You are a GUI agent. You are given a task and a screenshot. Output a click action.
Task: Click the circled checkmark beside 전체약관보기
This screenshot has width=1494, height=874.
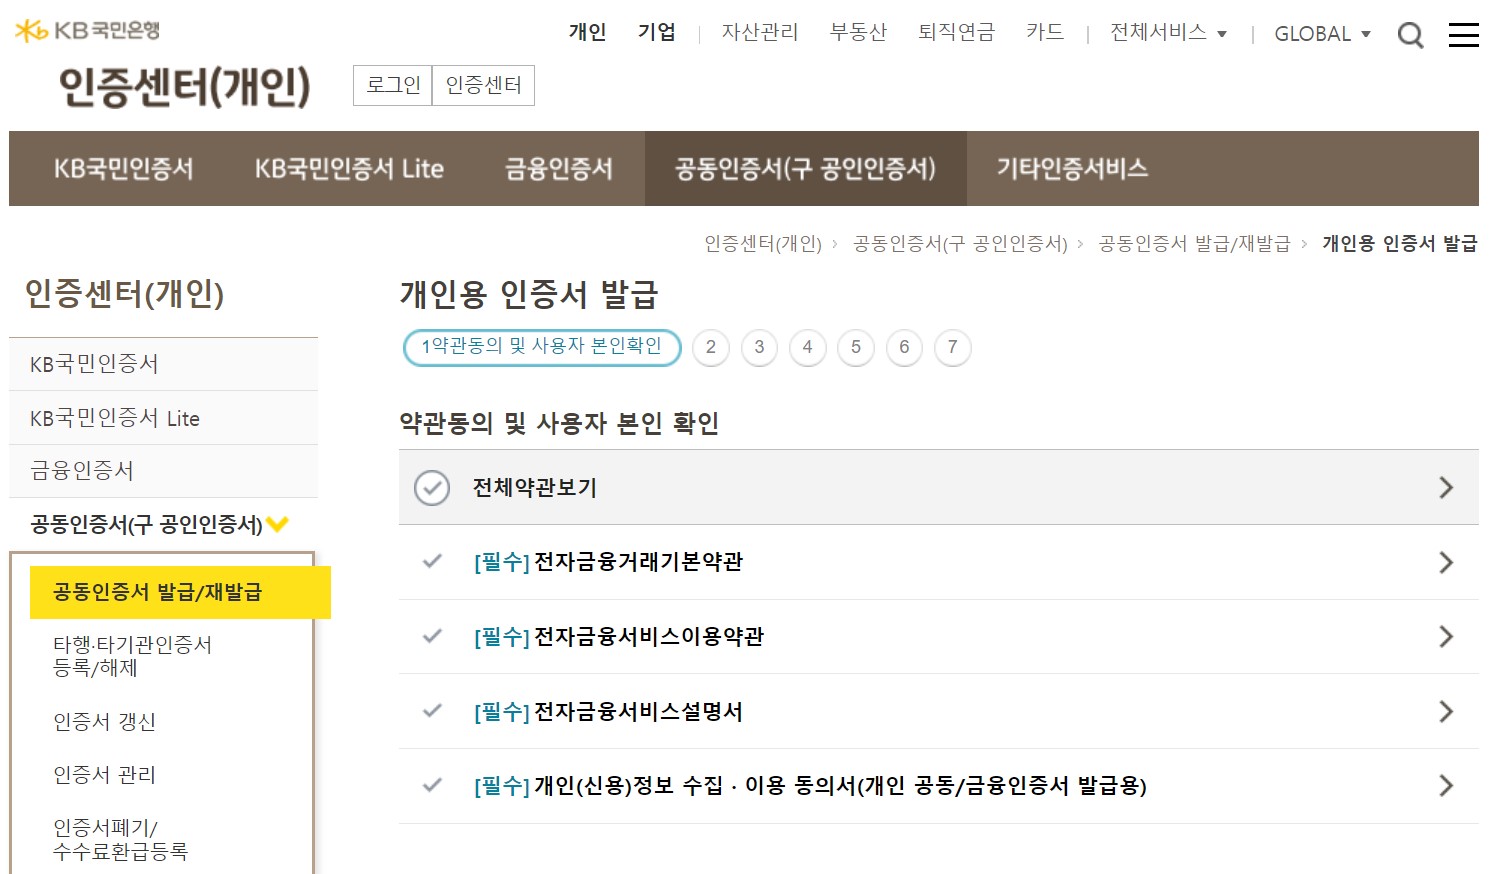pos(432,487)
